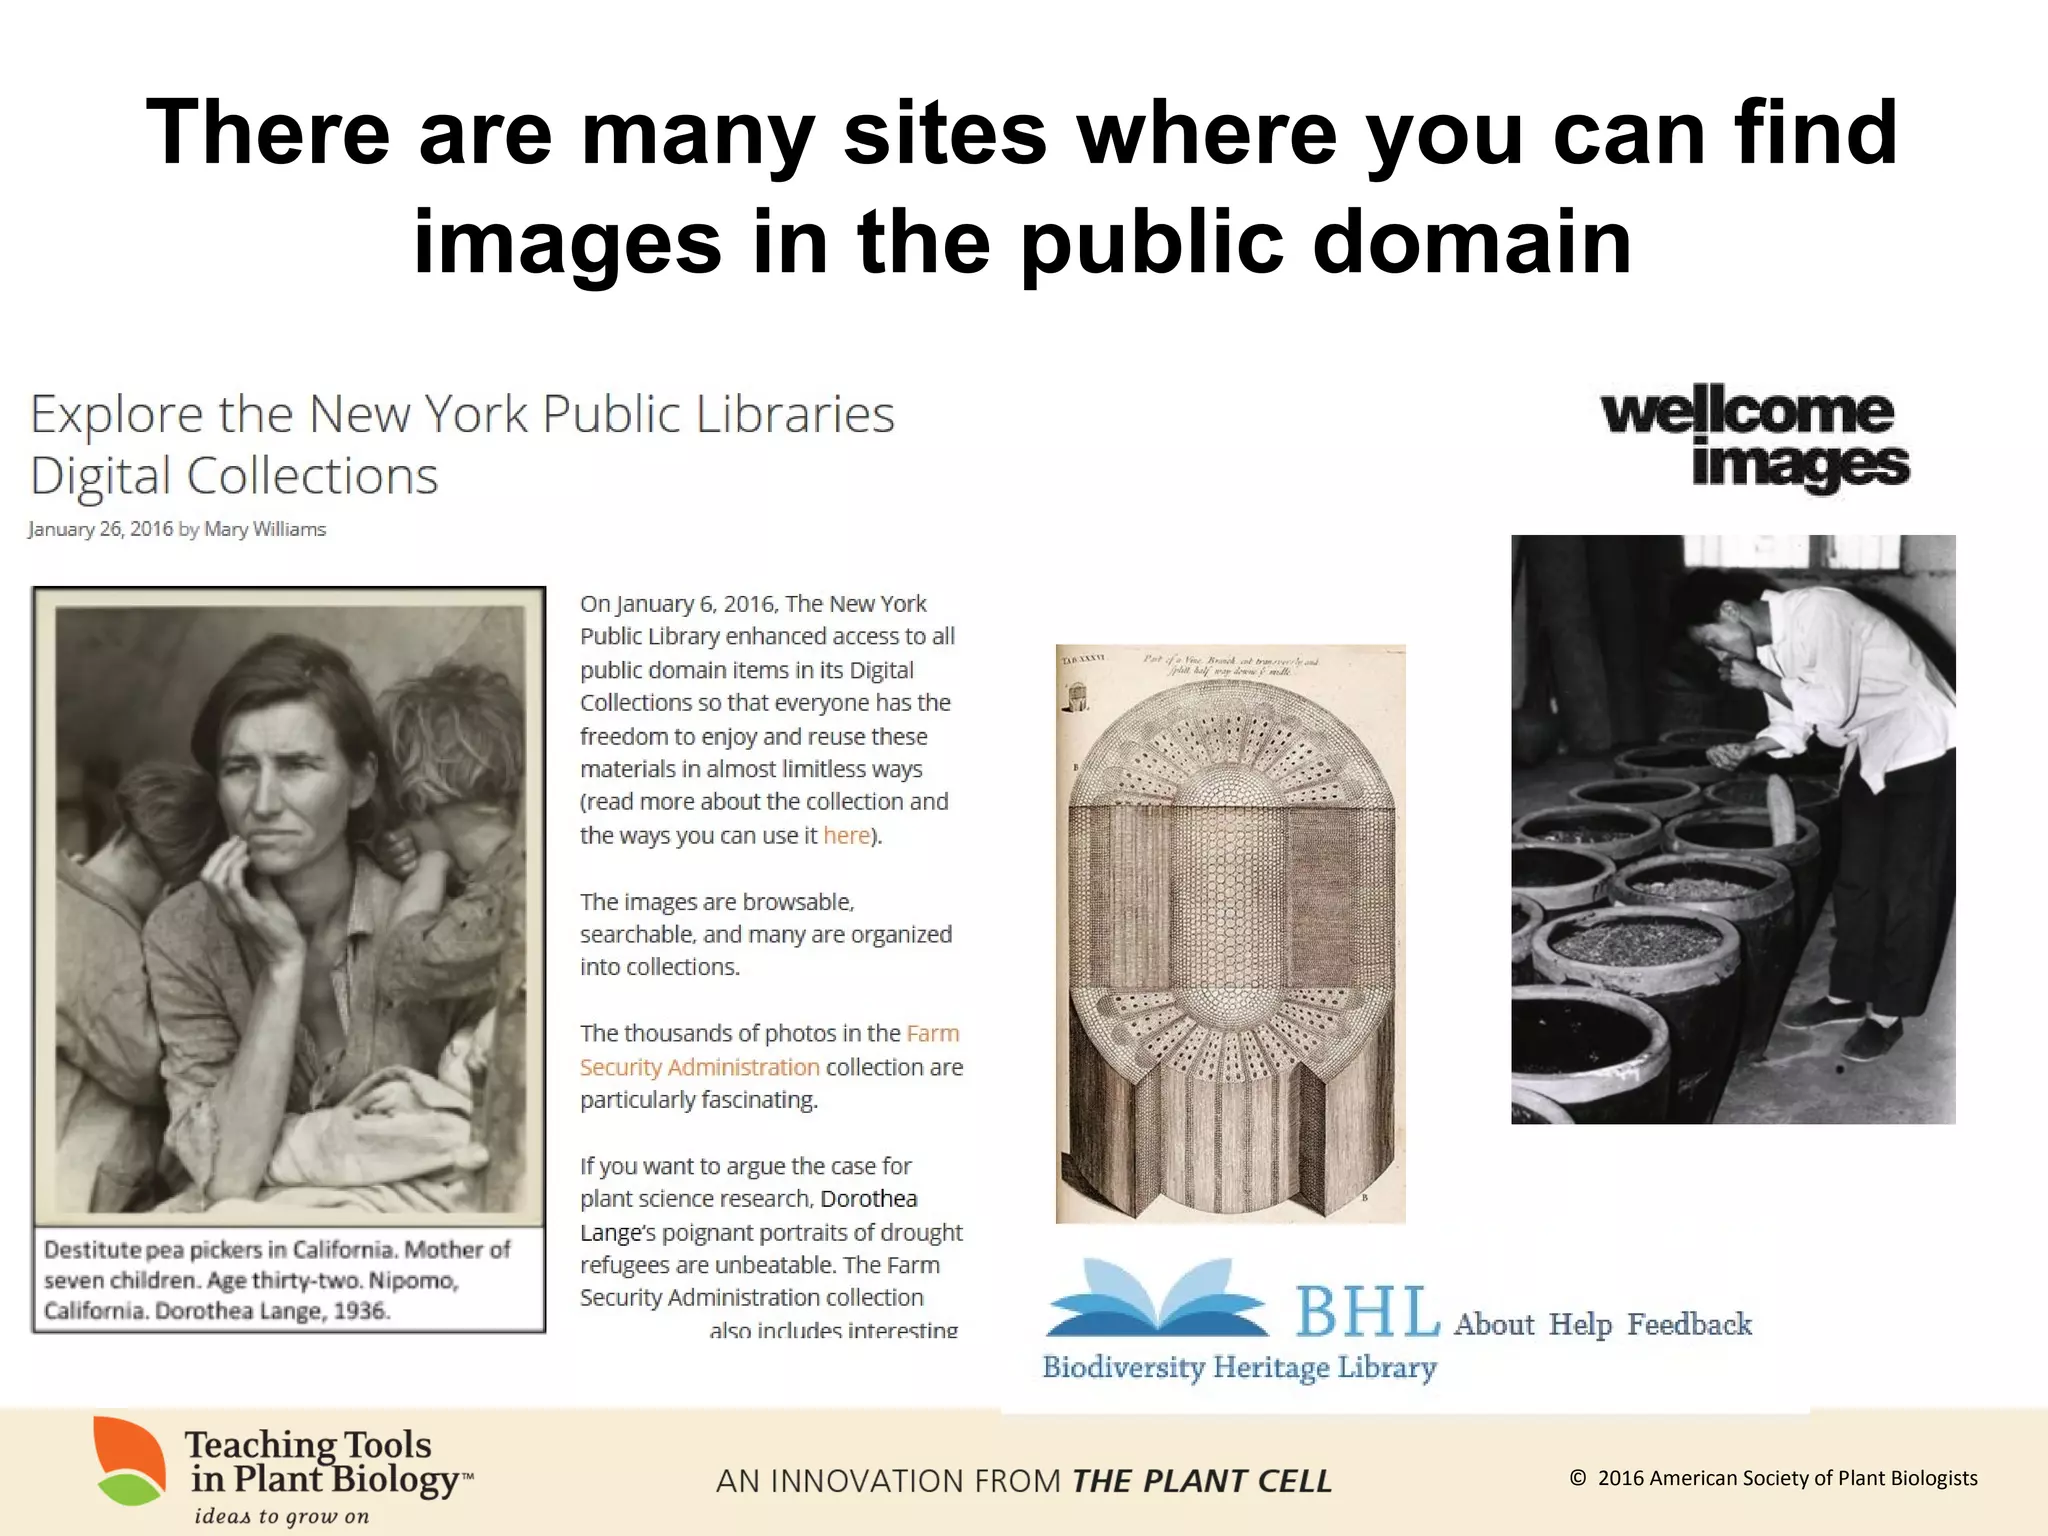Click the '2016 American Society of Plant Biologists' copyright
The height and width of the screenshot is (1536, 2048).
(1774, 1478)
